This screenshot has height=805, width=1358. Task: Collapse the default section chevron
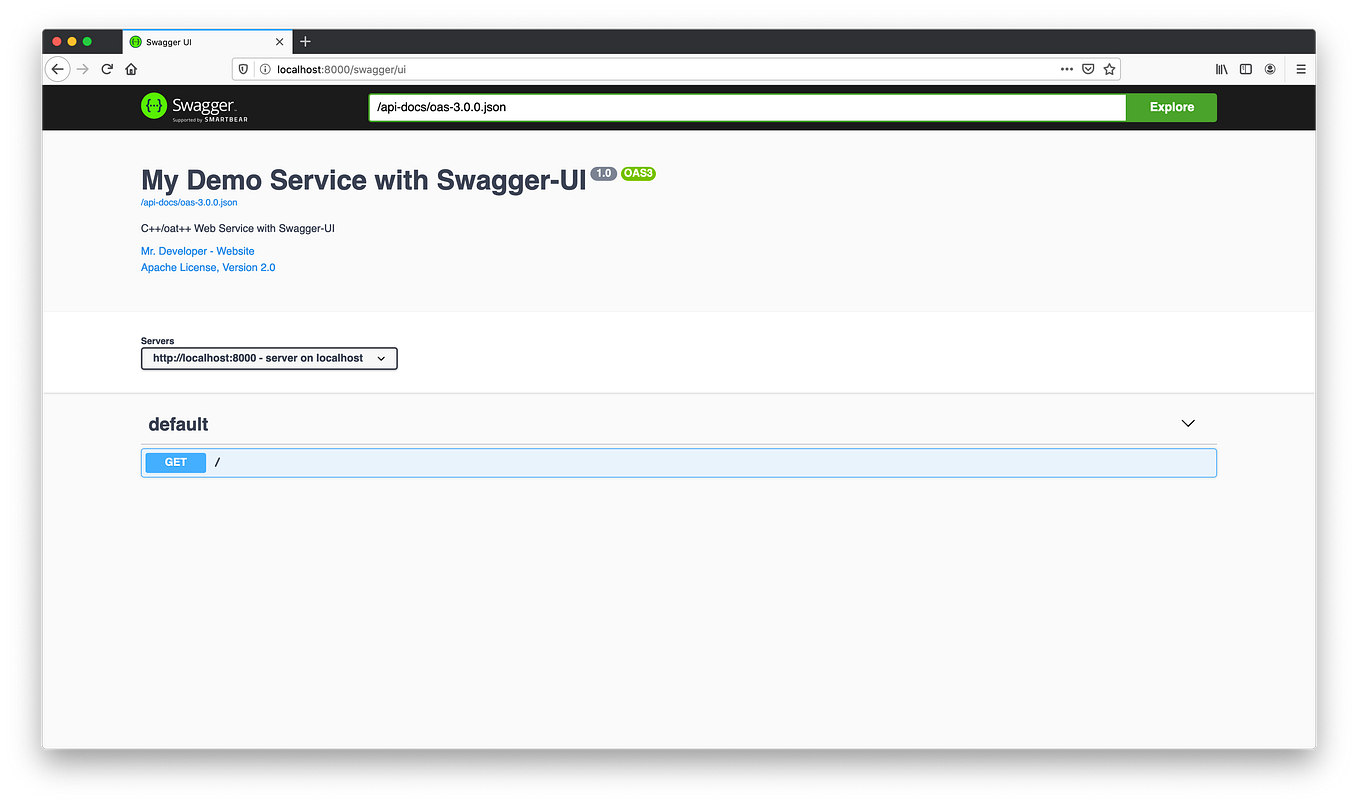1187,423
